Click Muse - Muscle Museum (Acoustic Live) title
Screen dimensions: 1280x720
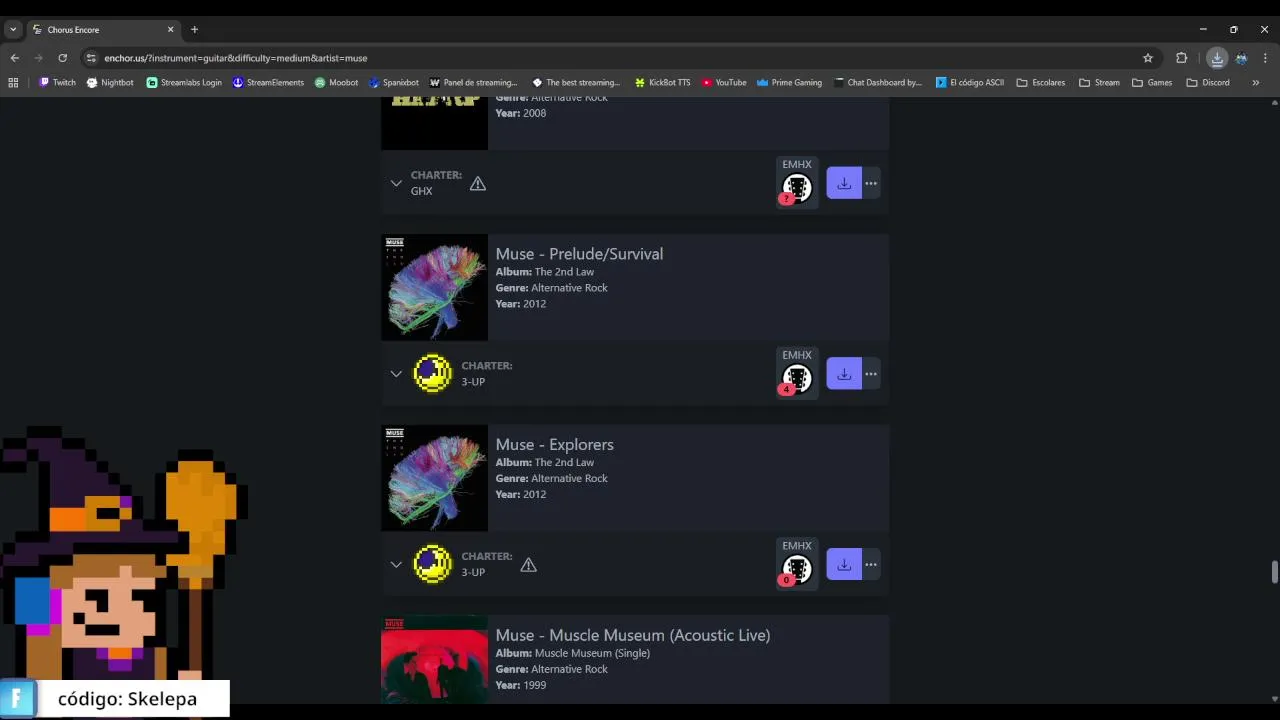[633, 635]
